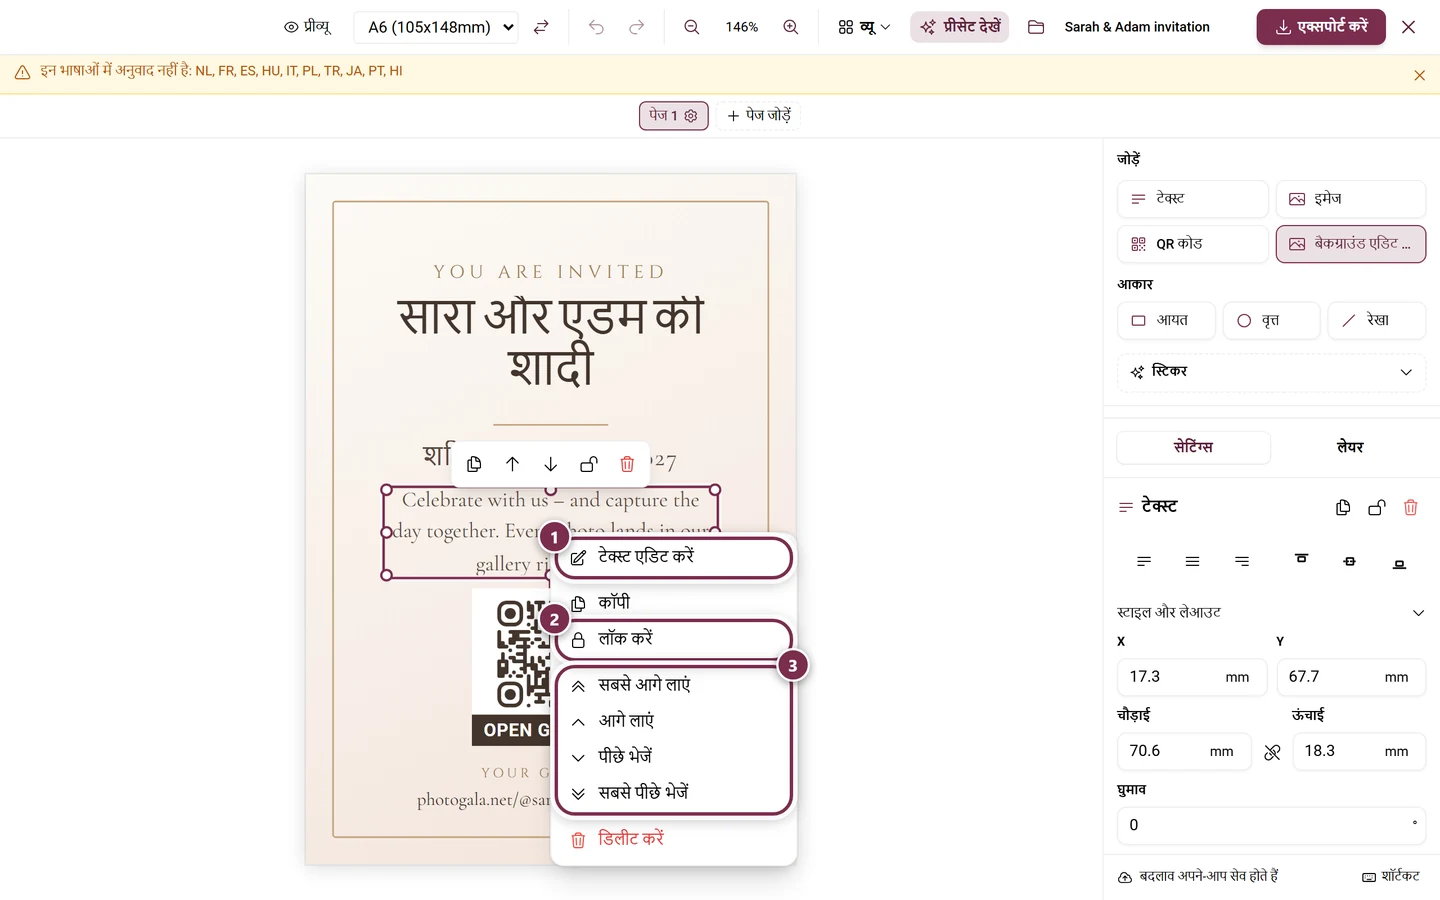Click the एक्सपोर्ट करें export button
The width and height of the screenshot is (1440, 900).
pos(1321,27)
